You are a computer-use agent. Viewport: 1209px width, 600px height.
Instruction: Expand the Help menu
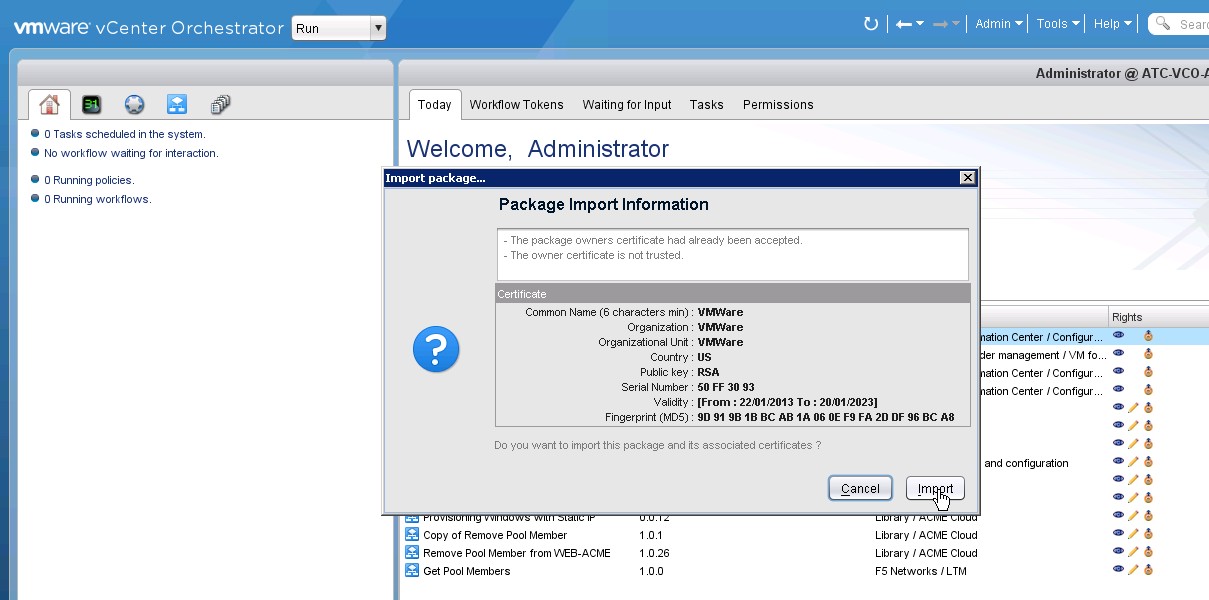coord(1112,24)
